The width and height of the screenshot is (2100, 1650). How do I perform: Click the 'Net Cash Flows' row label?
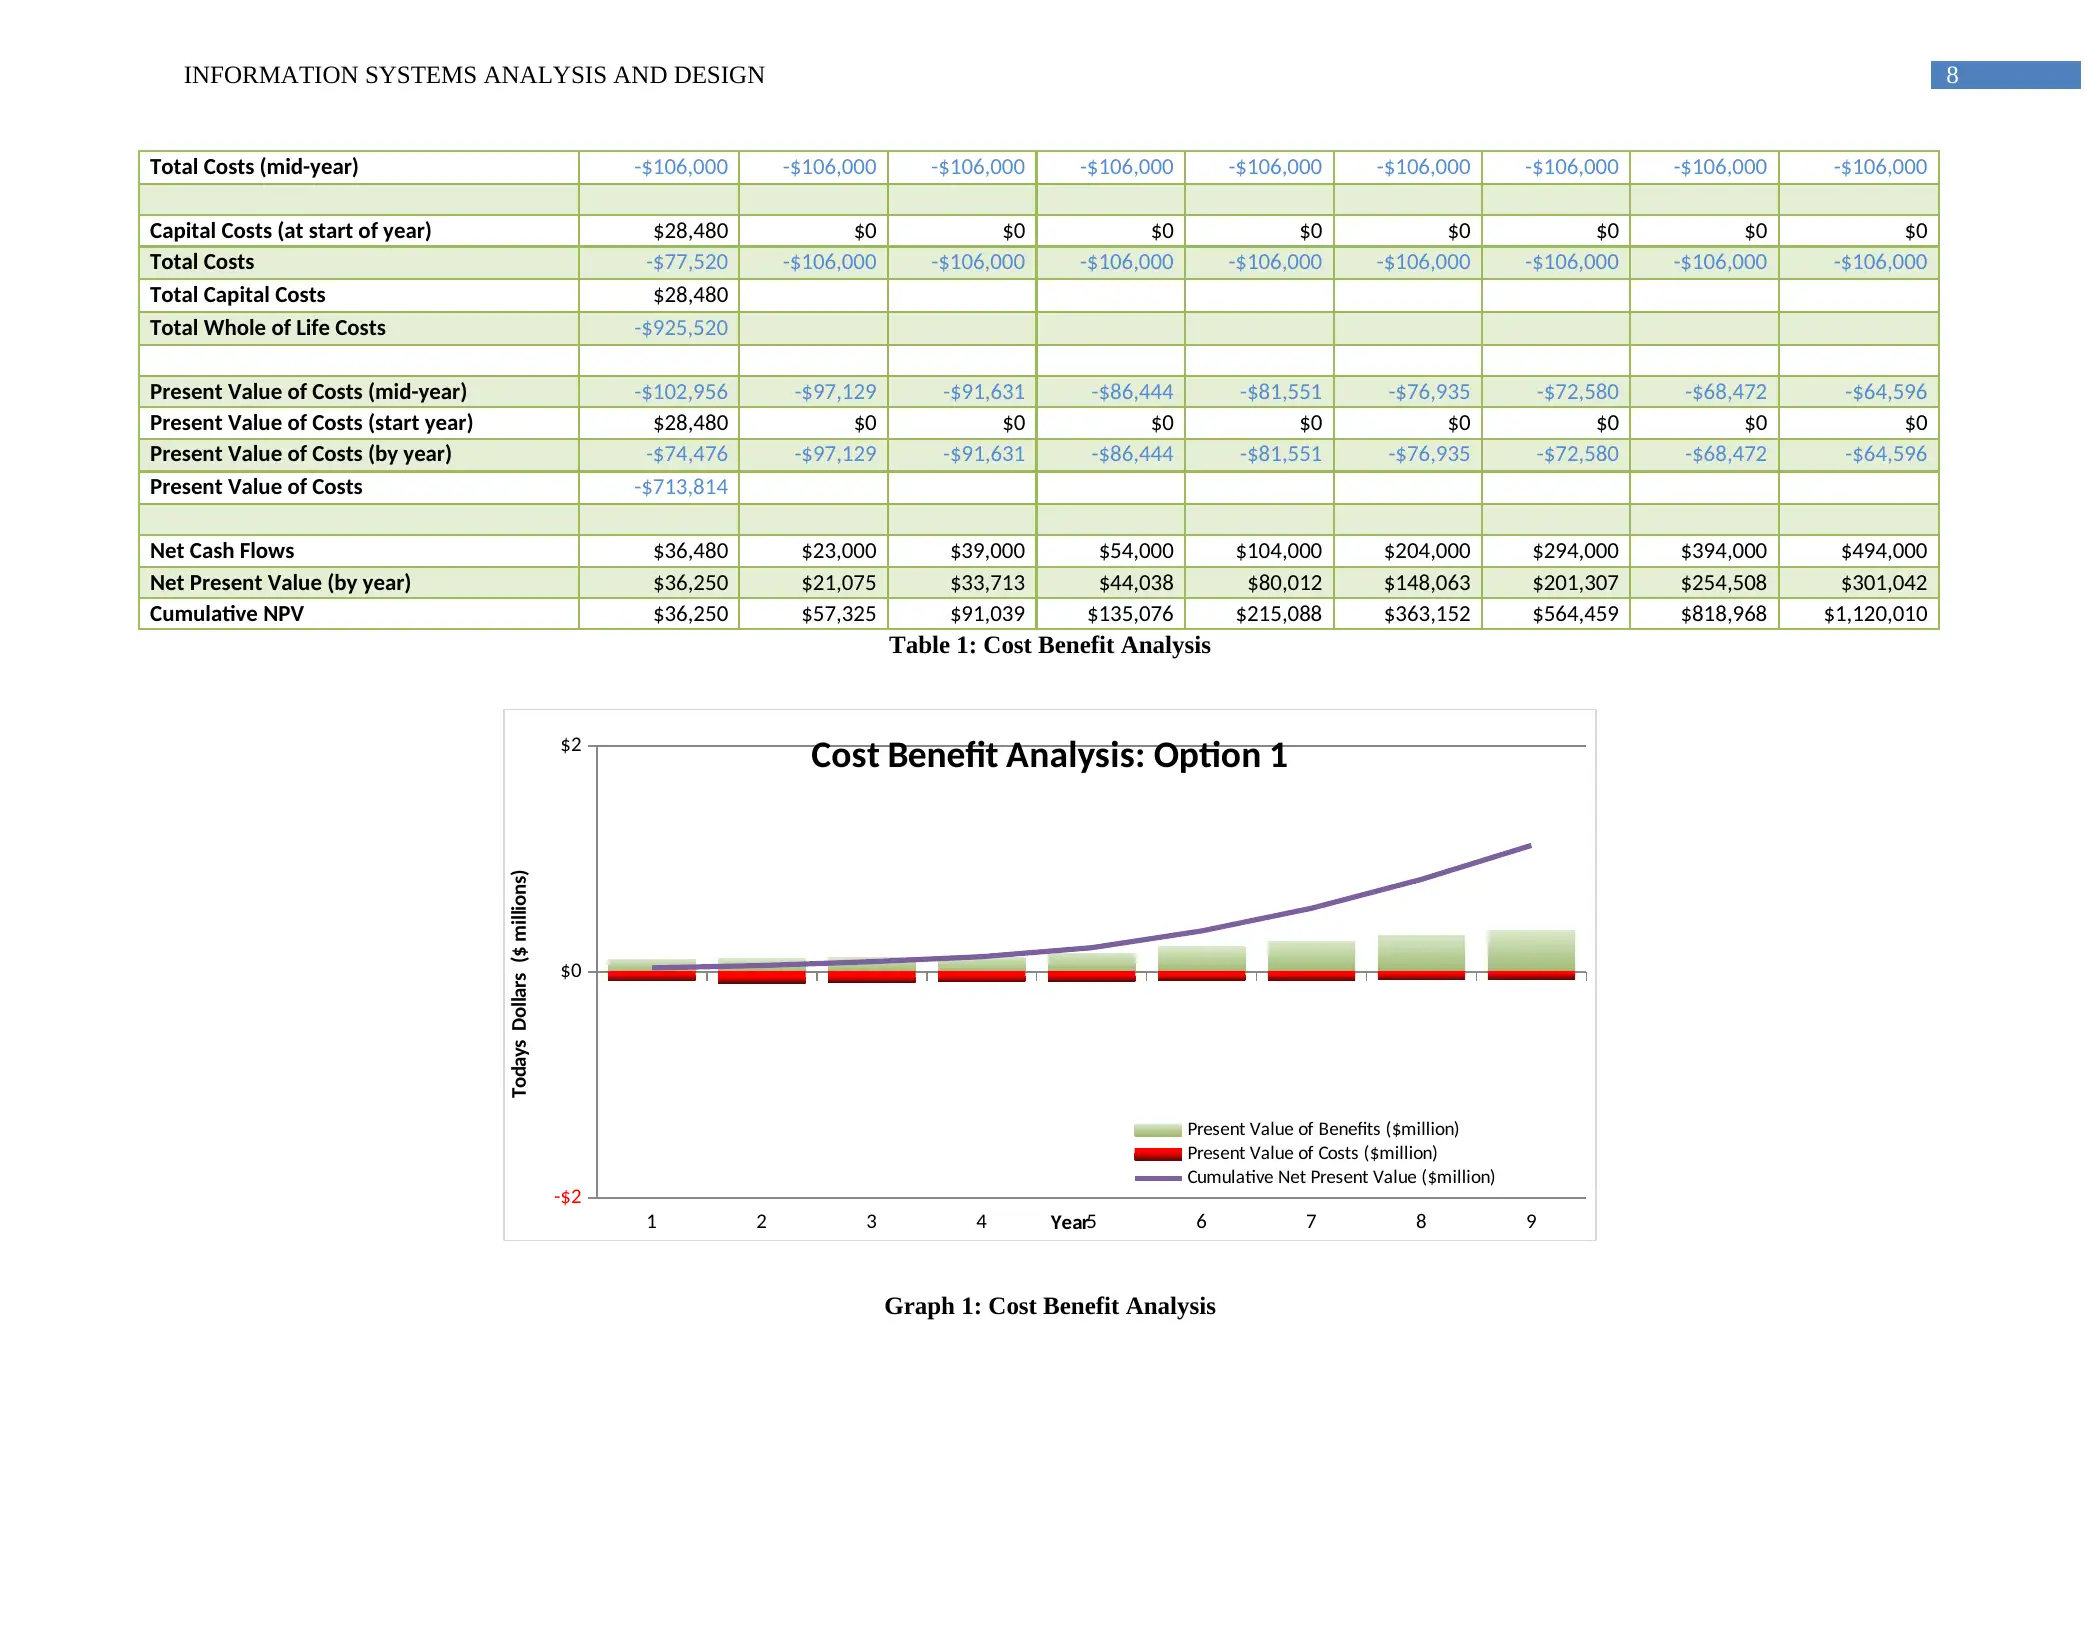point(222,551)
